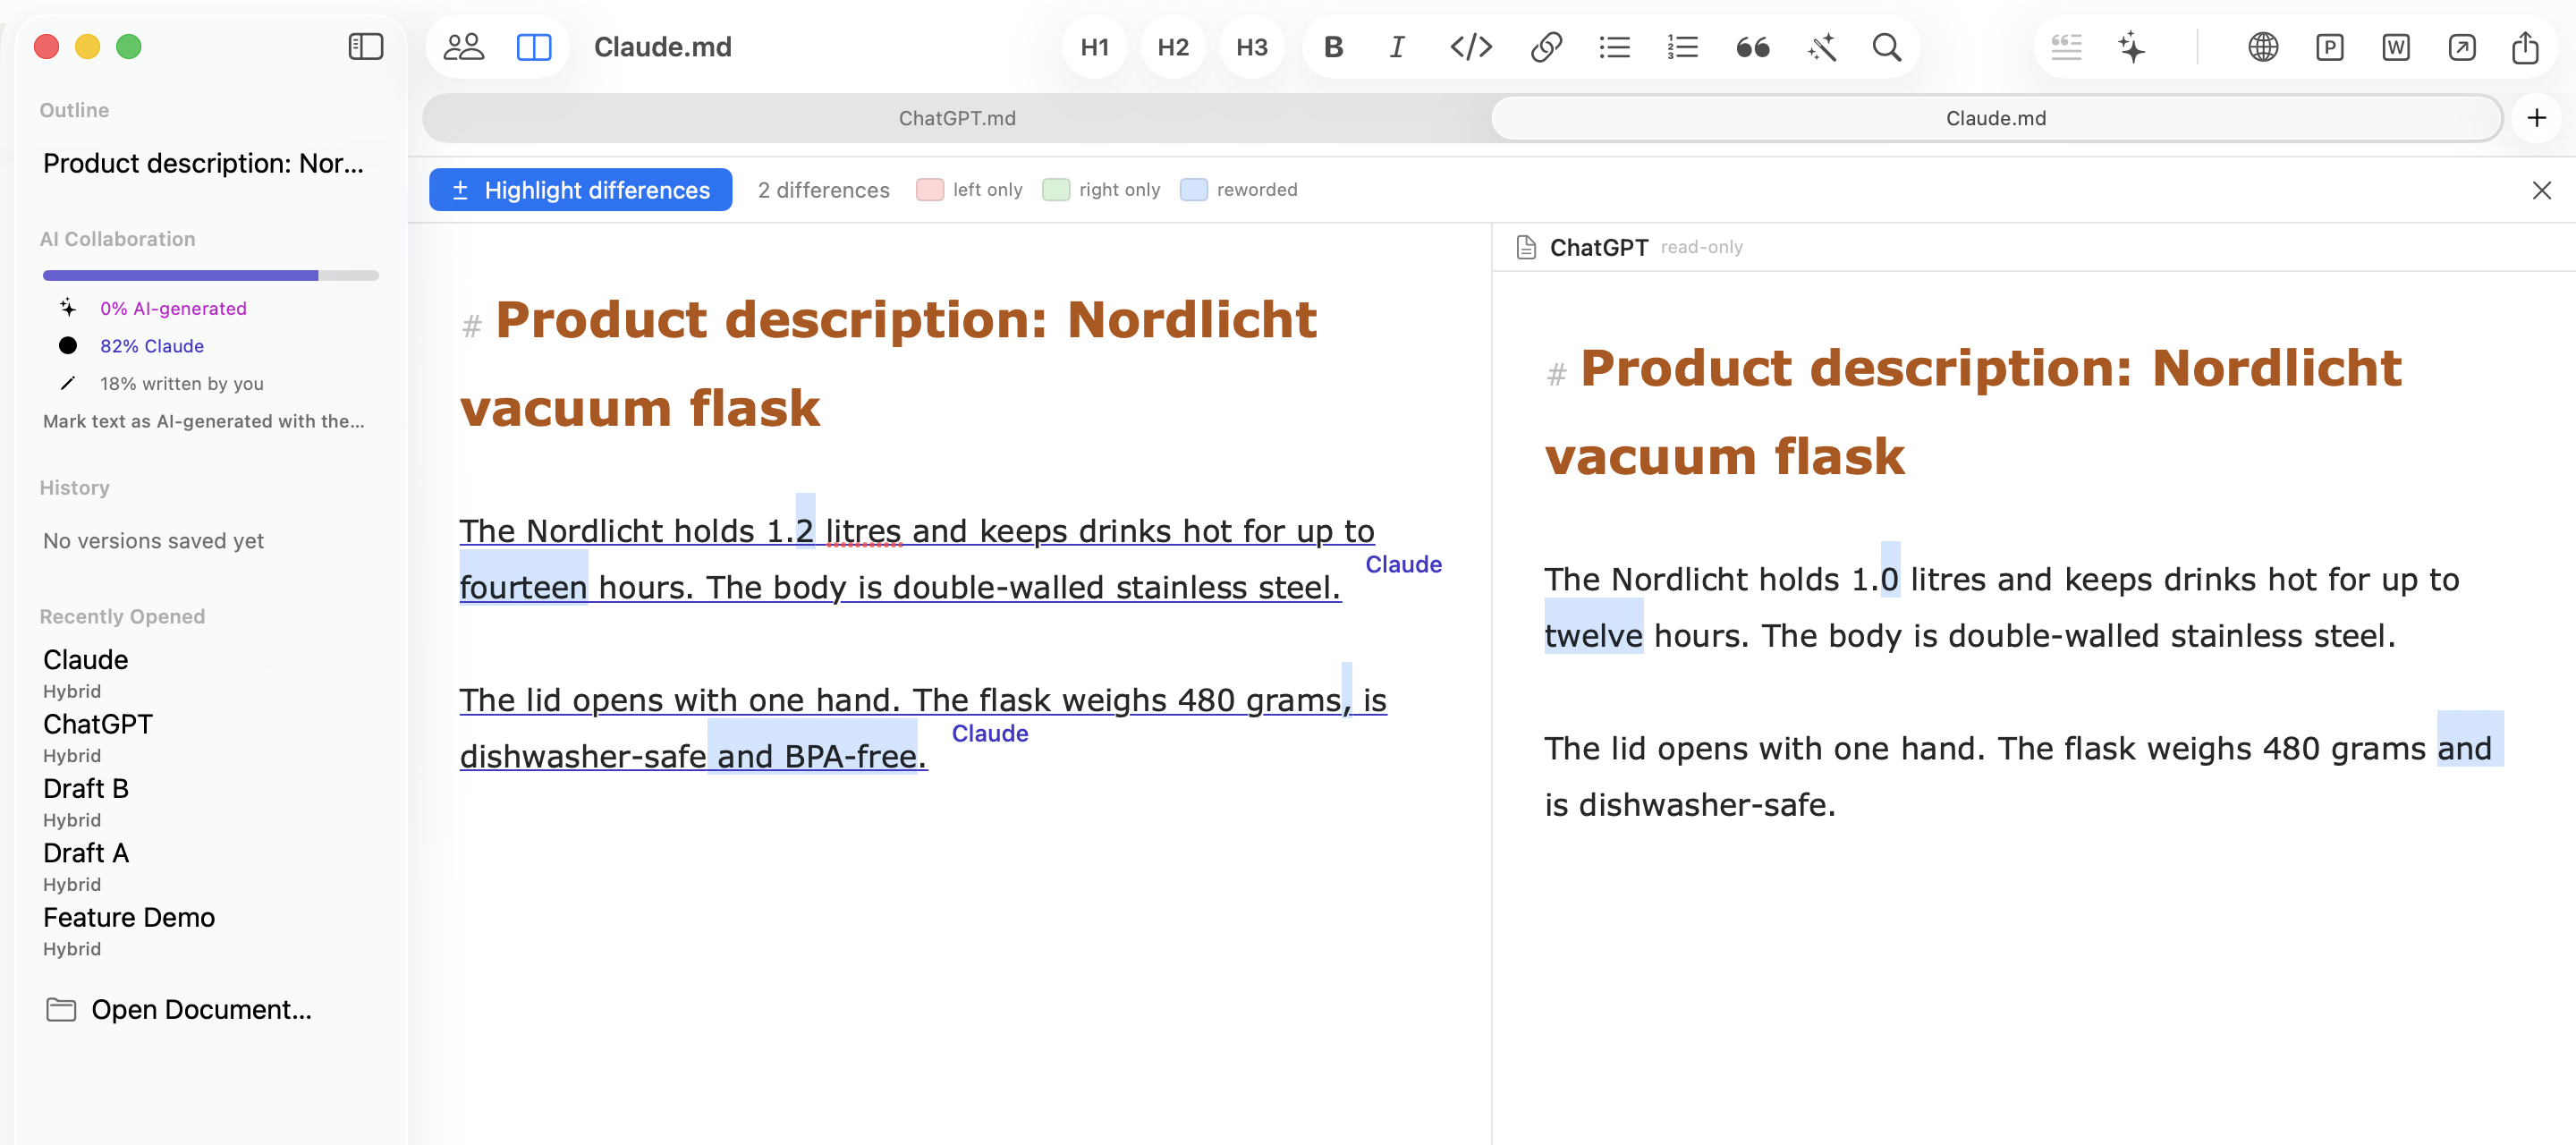Apply H1 heading style
Image resolution: width=2576 pixels, height=1145 pixels.
(1094, 47)
